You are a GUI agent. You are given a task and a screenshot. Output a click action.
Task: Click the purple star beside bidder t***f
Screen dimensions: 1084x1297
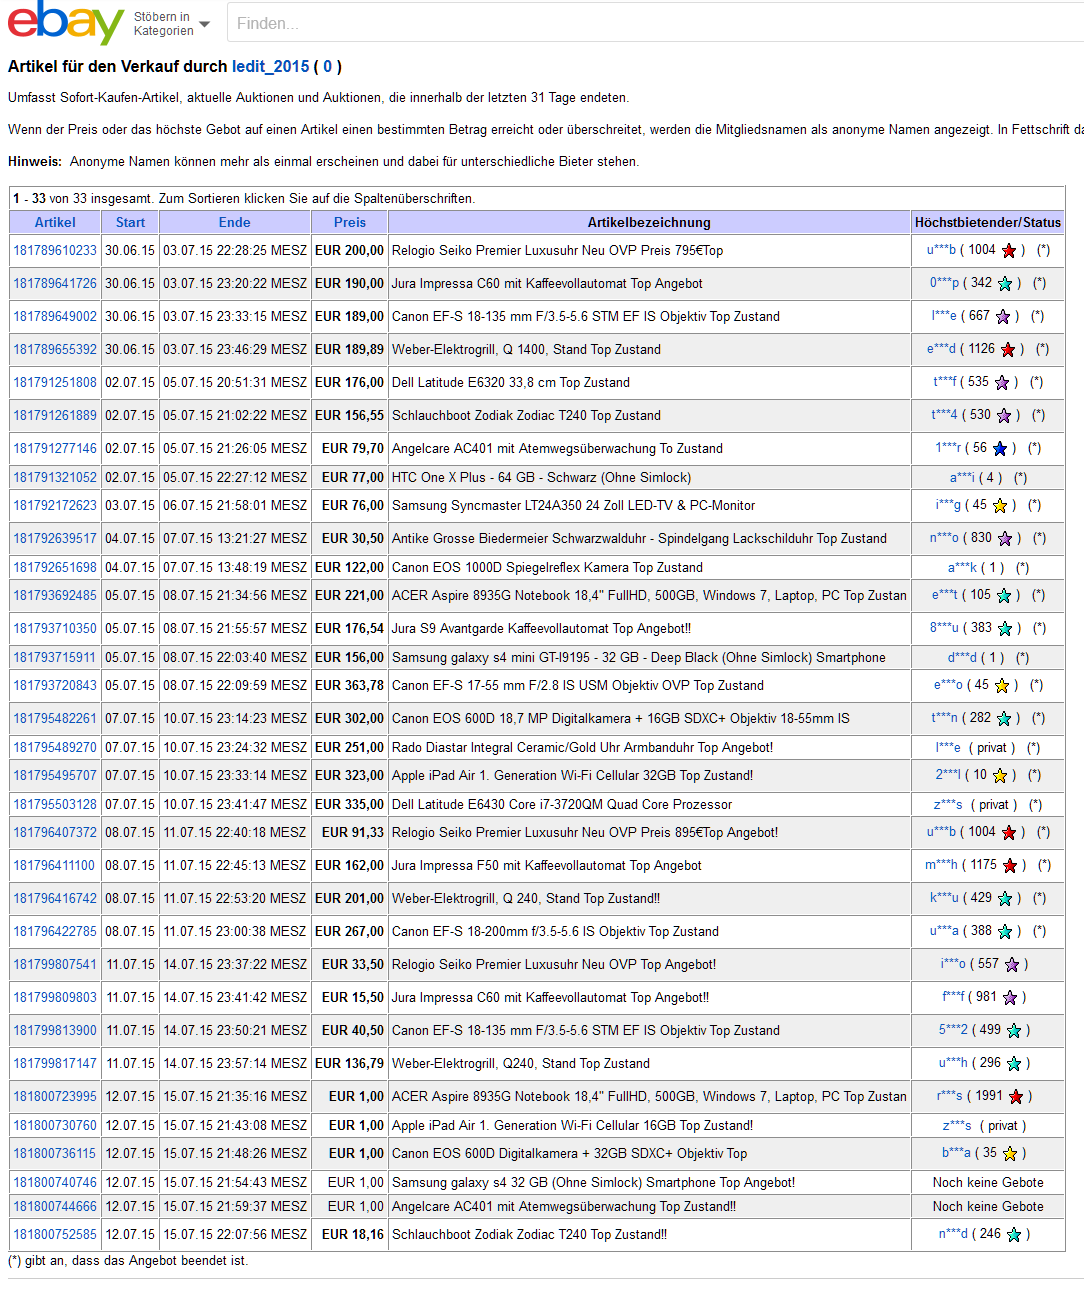1002,383
